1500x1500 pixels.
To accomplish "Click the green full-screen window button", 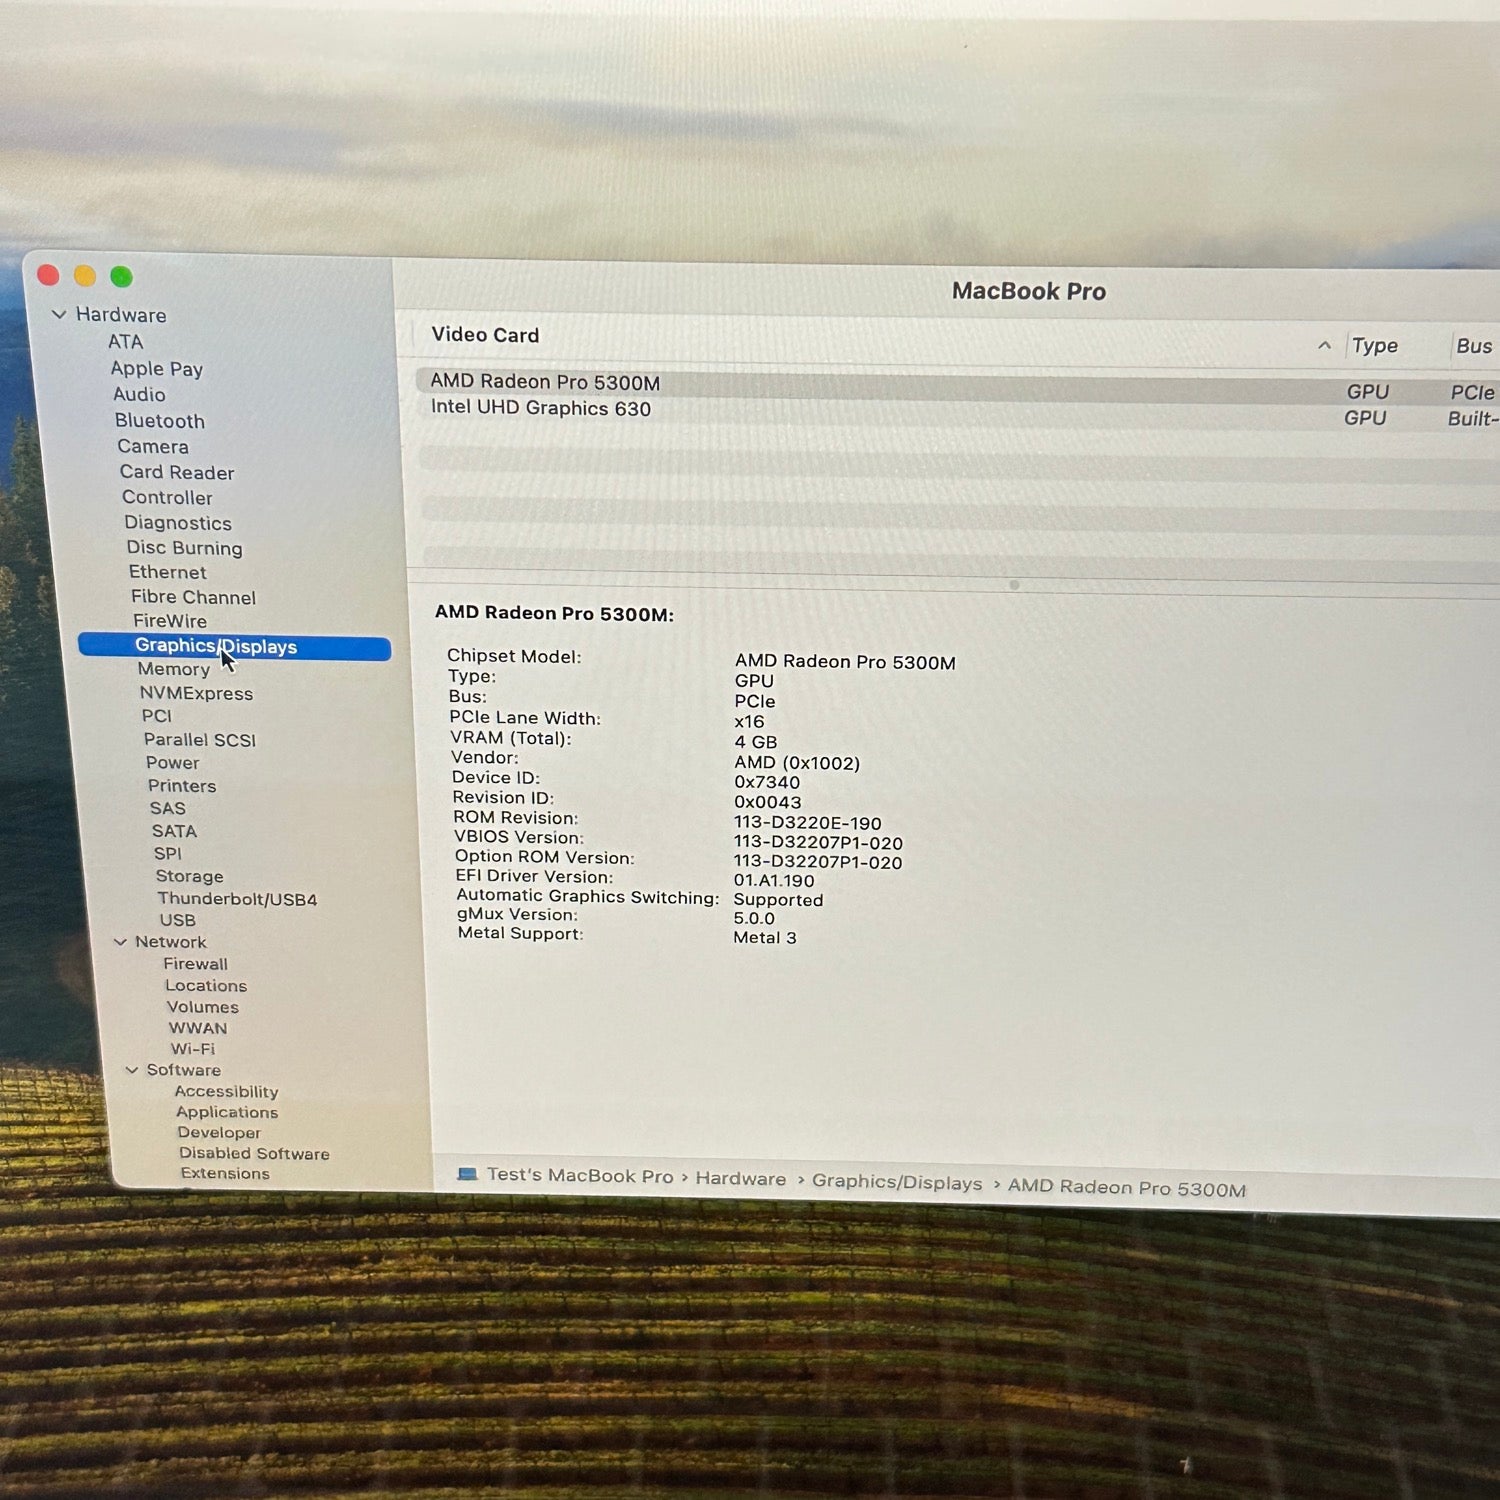I will pyautogui.click(x=121, y=277).
